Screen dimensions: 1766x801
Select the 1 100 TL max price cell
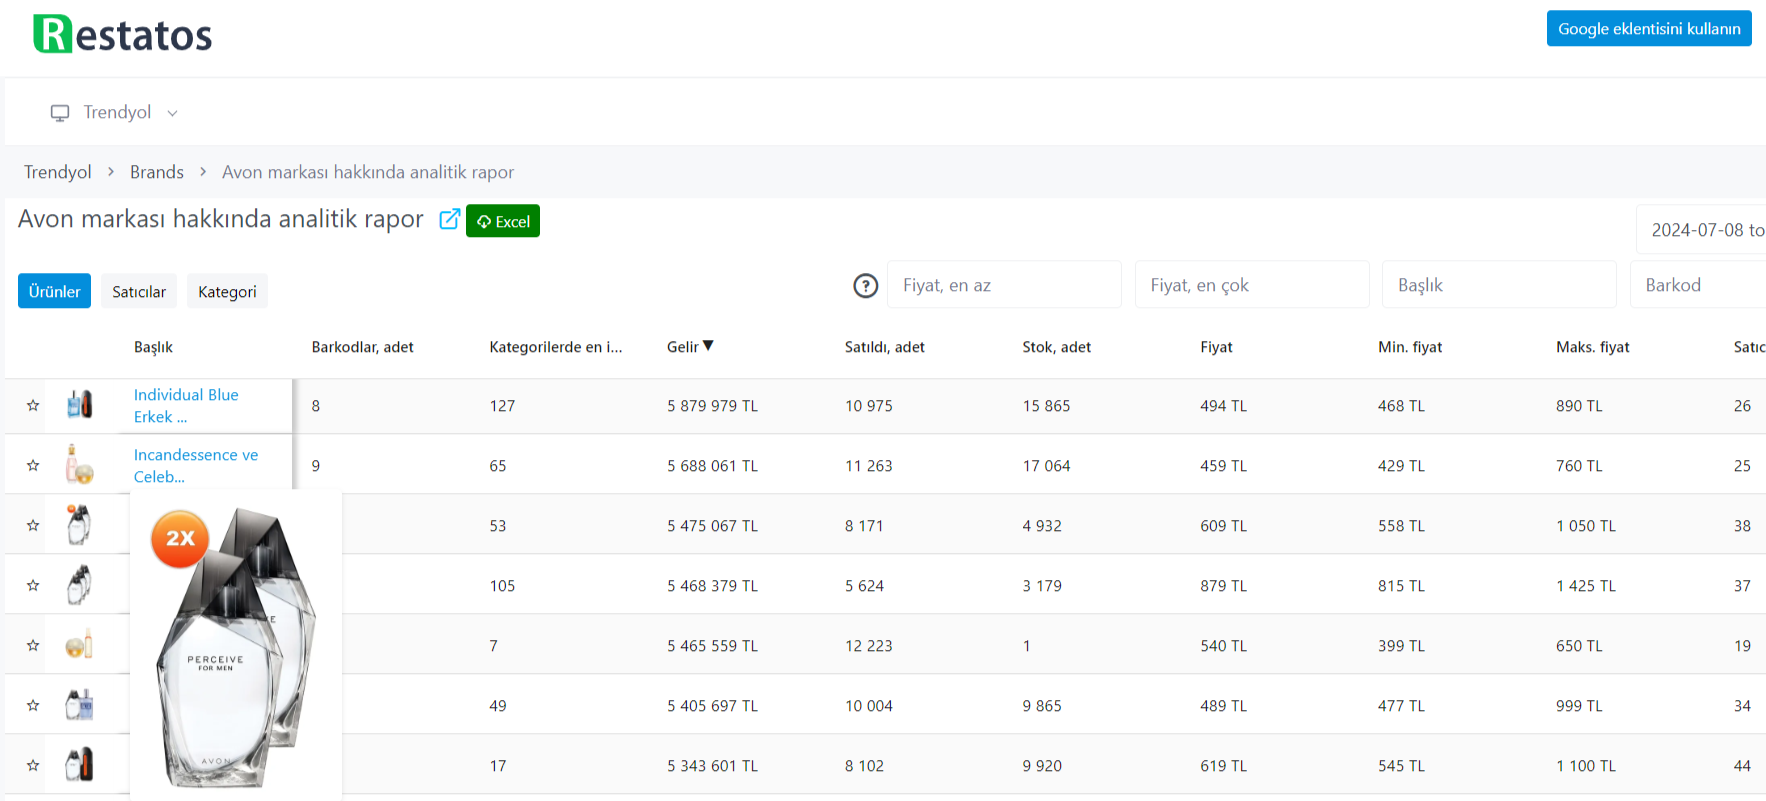[x=1585, y=766]
